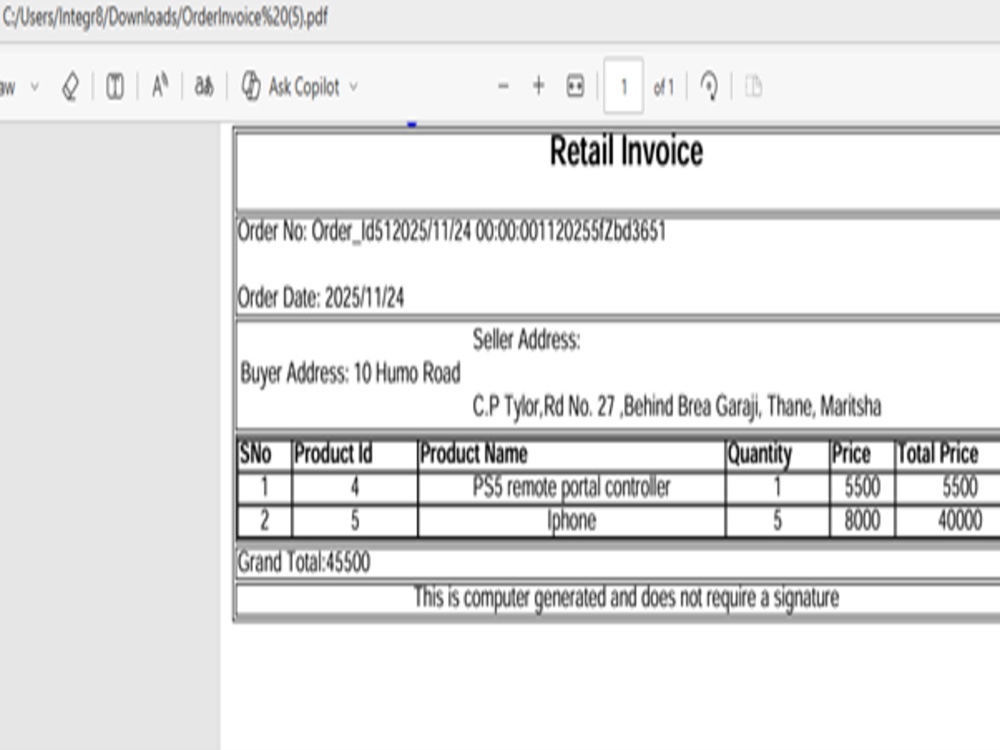Click the Order No text line
The height and width of the screenshot is (750, 1000).
452,231
